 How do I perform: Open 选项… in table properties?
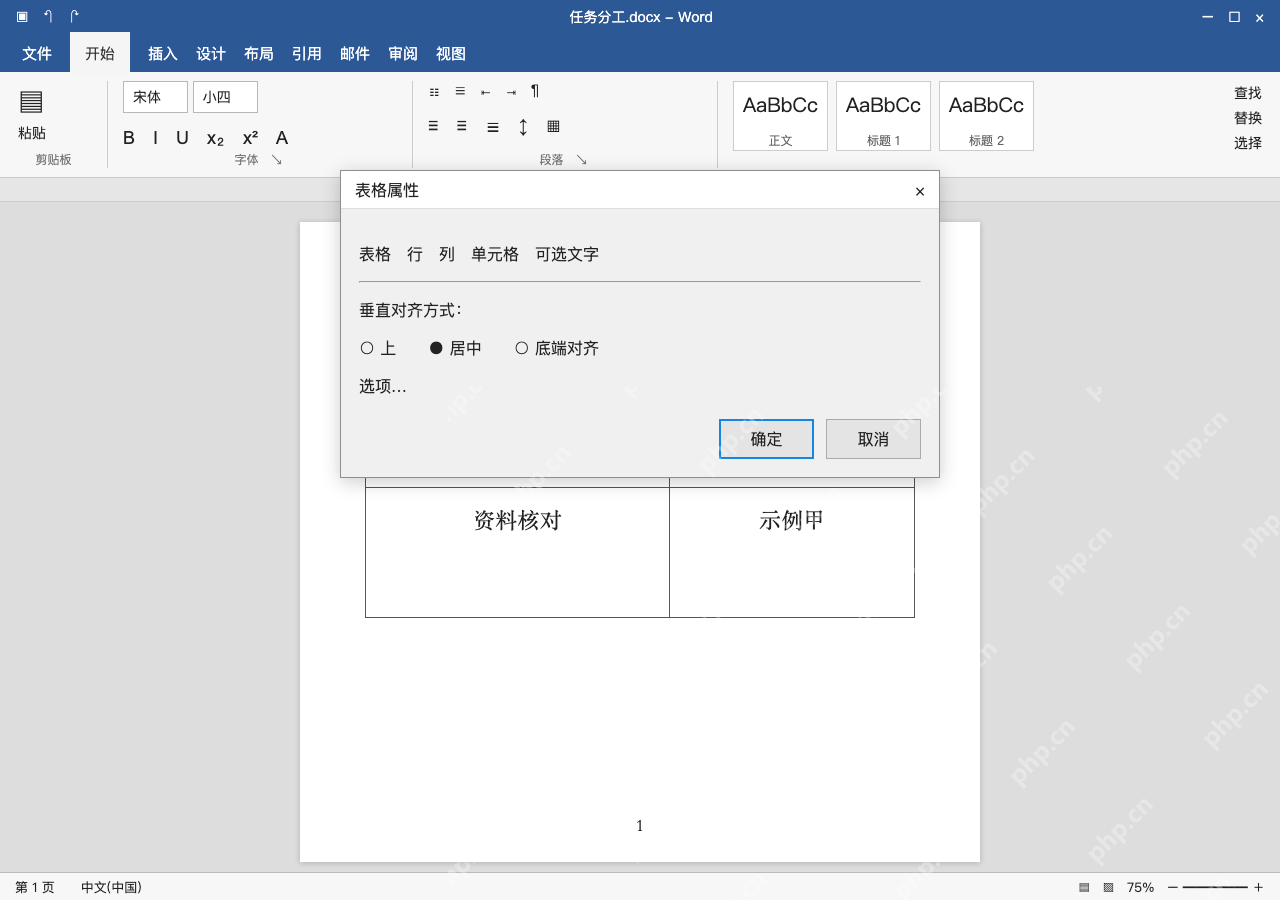tap(383, 386)
